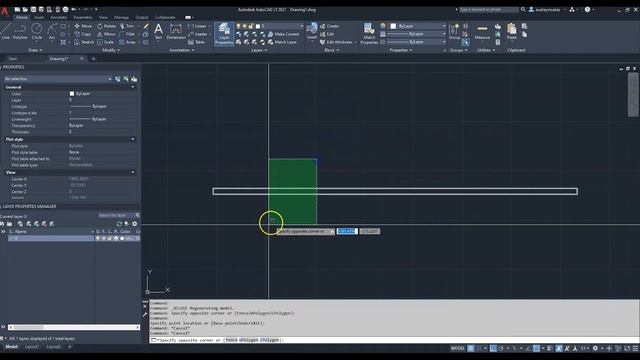Select the Arc tool
This screenshot has height=360, width=640.
[x=52, y=31]
